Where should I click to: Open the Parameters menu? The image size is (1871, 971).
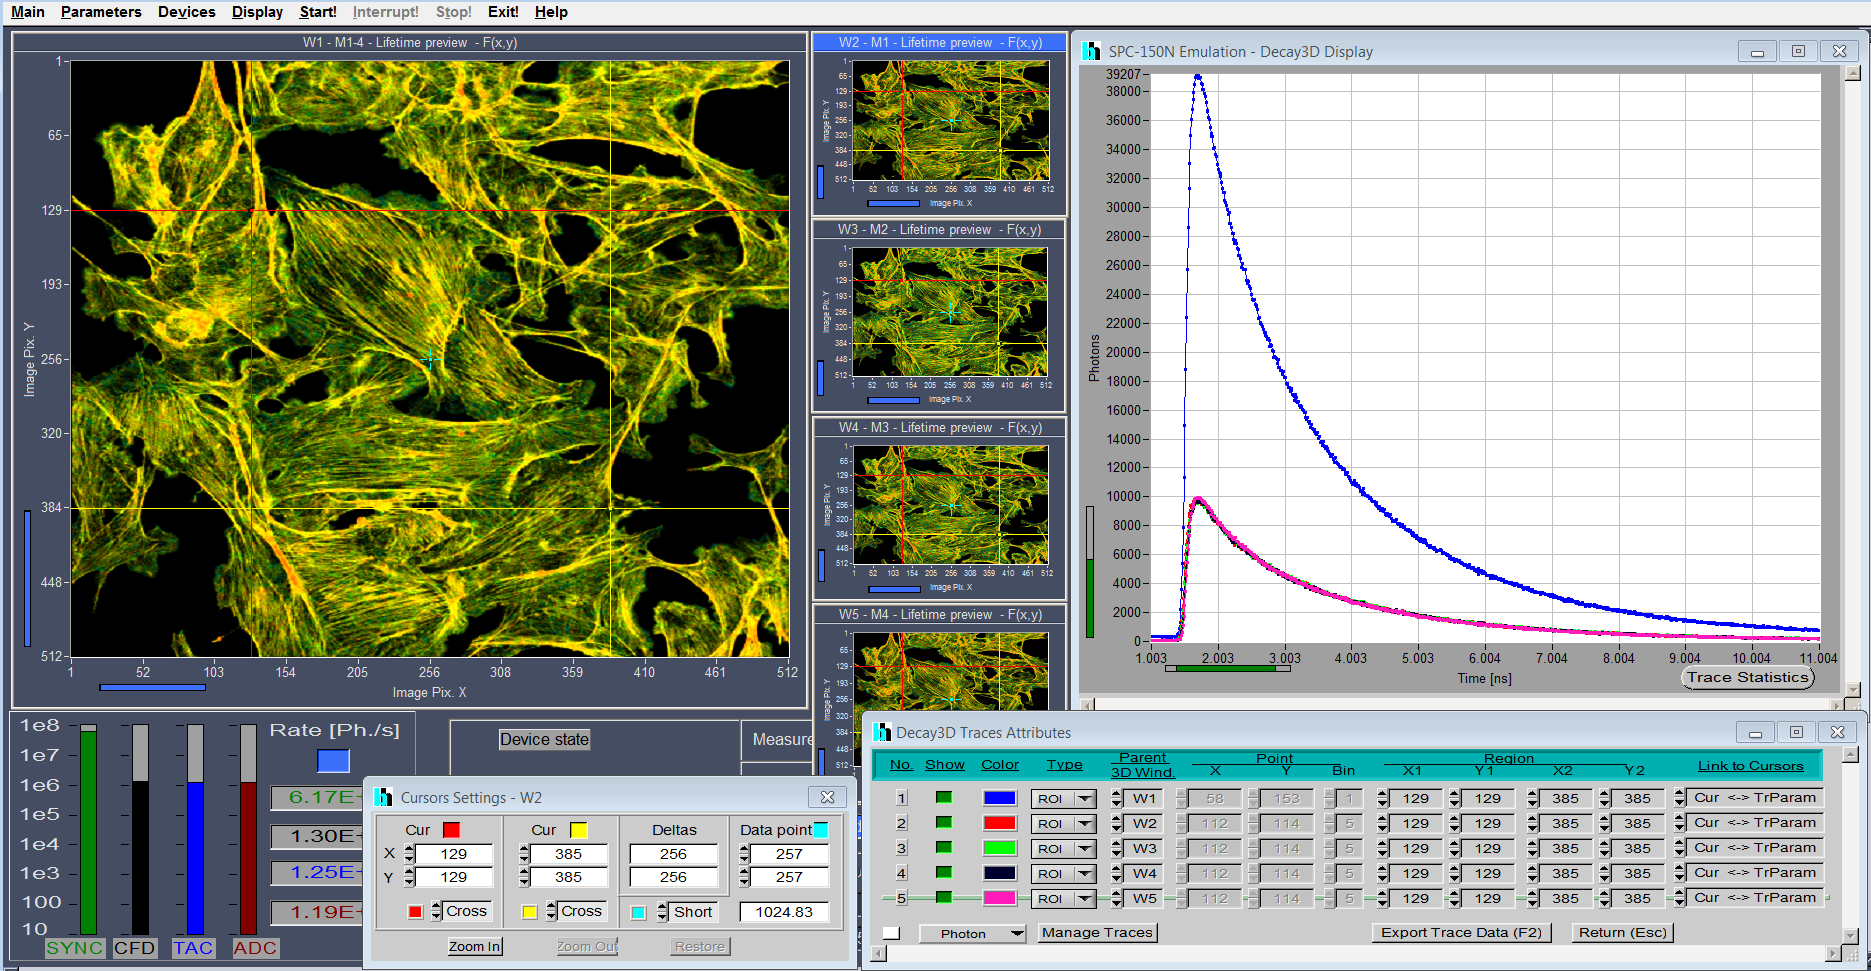(x=101, y=12)
